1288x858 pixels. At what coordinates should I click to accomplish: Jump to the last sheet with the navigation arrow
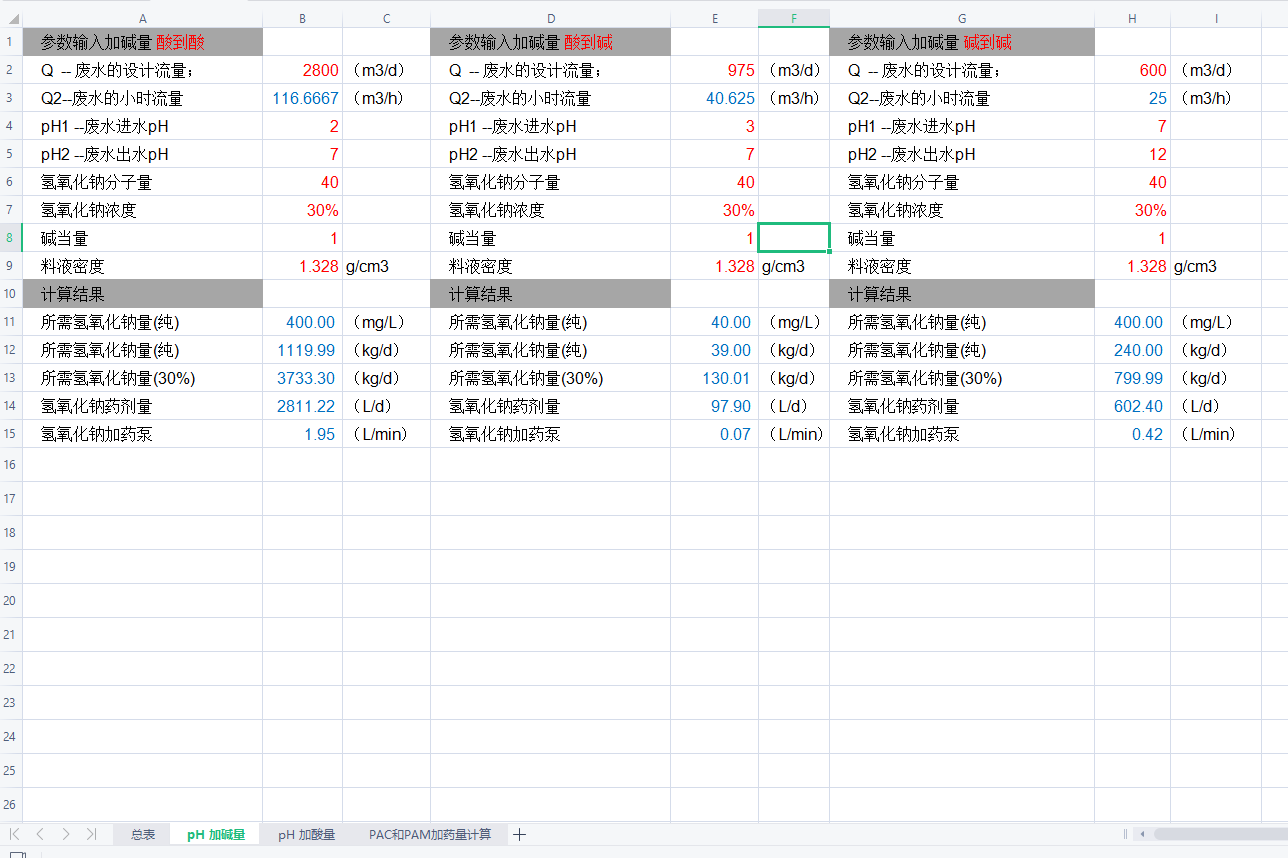click(x=91, y=834)
